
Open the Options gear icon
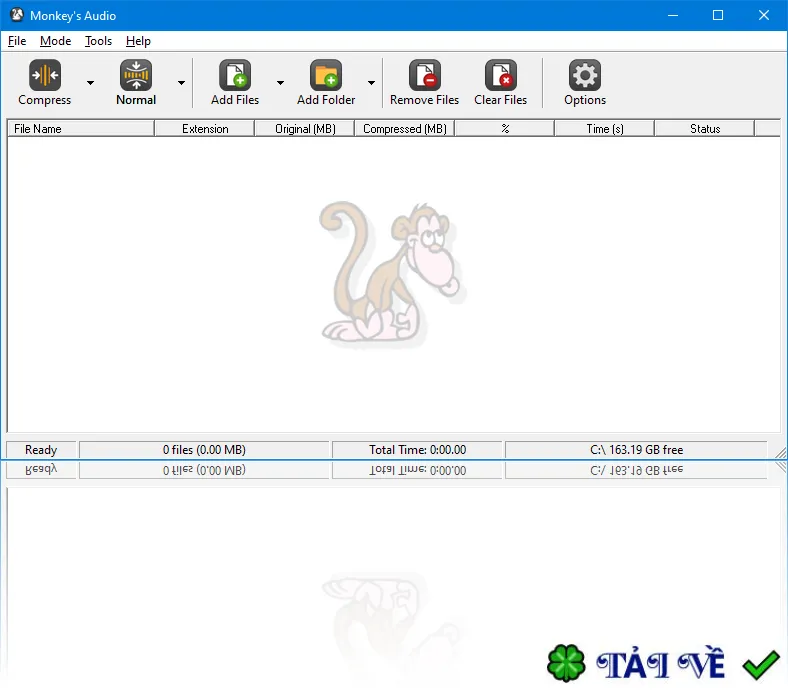click(584, 75)
